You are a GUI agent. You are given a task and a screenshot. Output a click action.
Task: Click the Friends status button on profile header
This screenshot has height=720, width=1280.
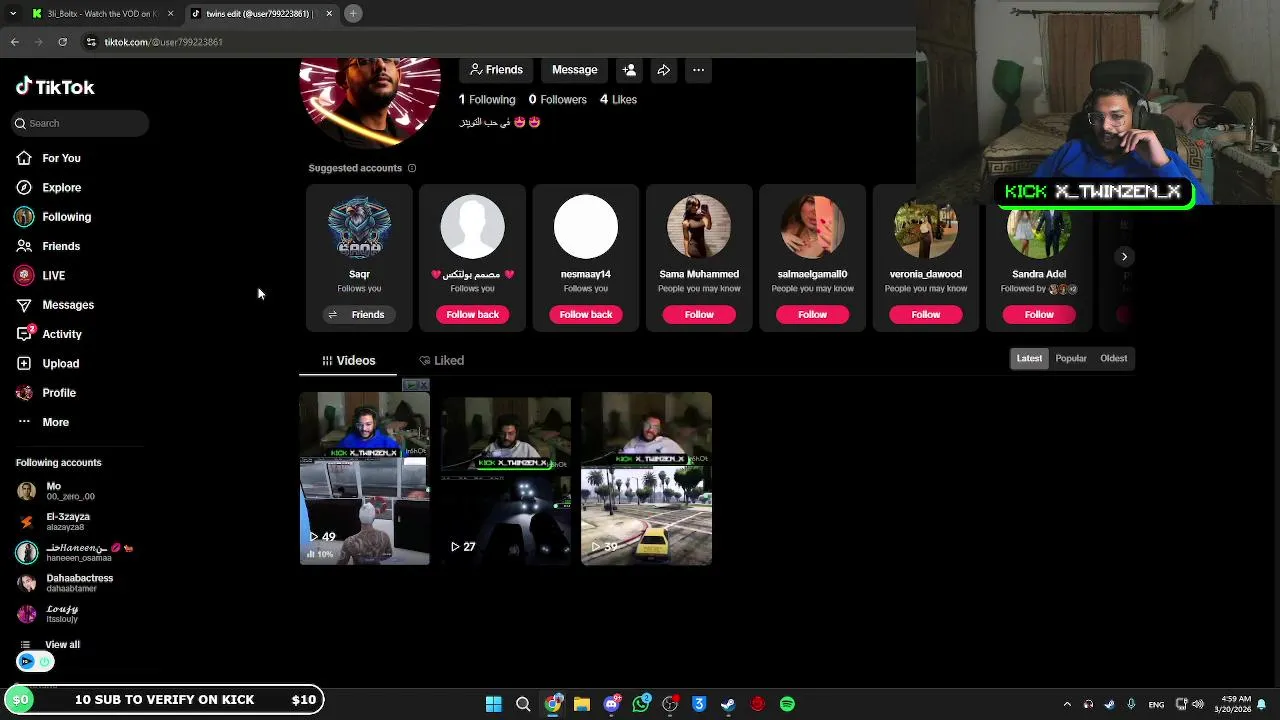pos(496,70)
